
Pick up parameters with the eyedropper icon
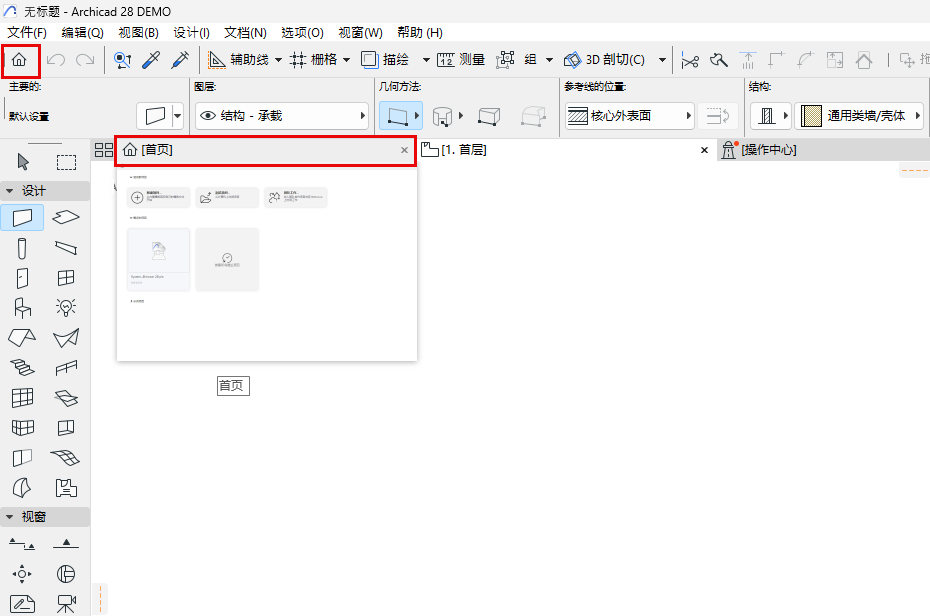click(148, 60)
